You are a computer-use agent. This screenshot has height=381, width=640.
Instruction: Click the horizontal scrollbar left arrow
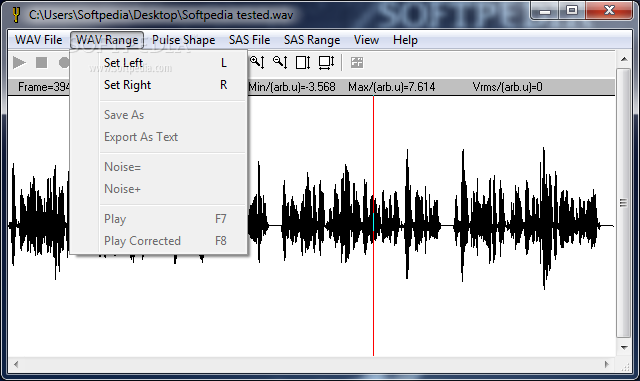click(x=16, y=364)
